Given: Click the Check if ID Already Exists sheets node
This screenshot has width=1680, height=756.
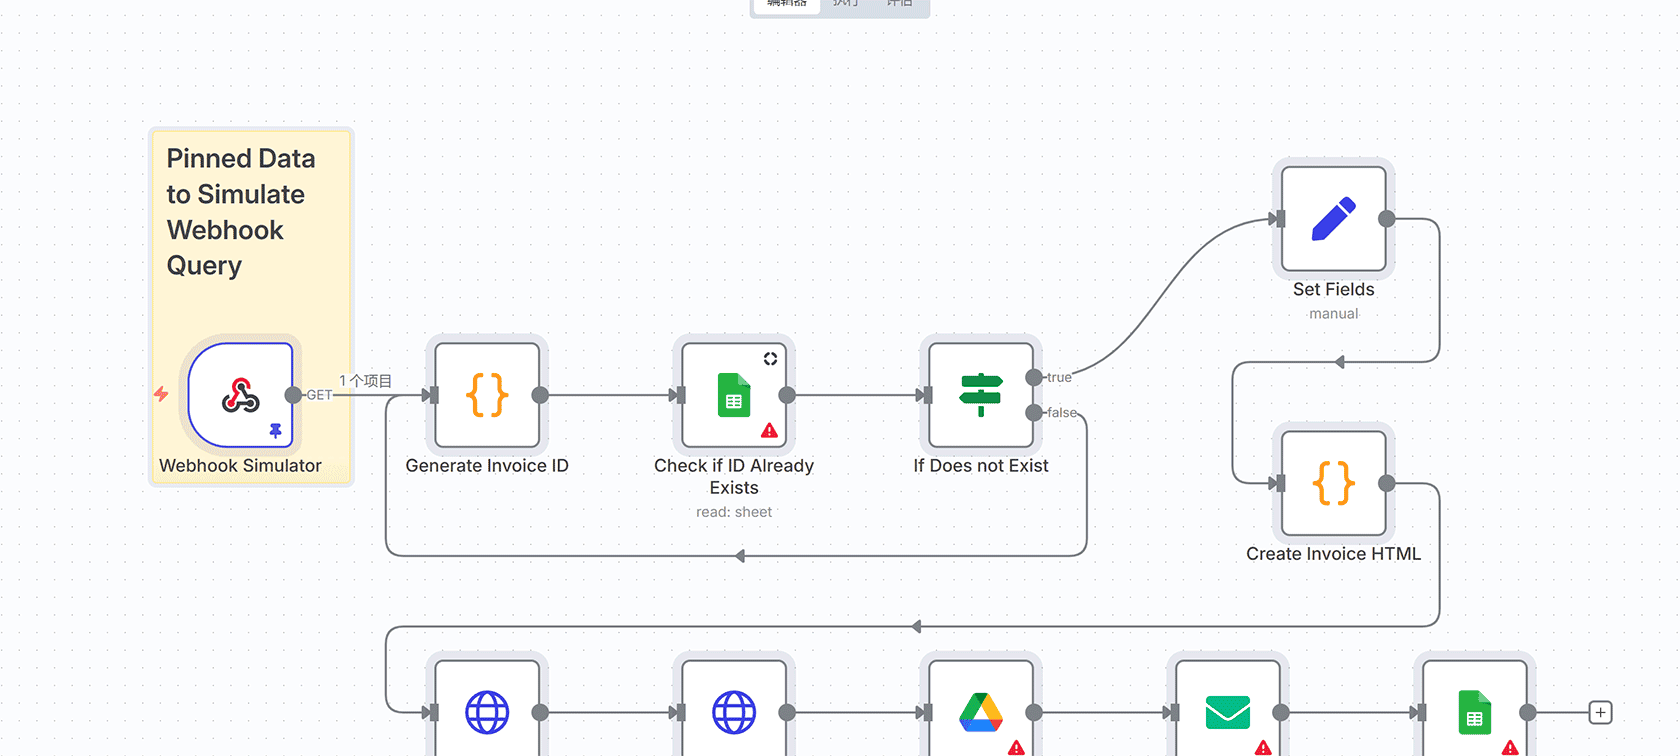Looking at the screenshot, I should (734, 395).
